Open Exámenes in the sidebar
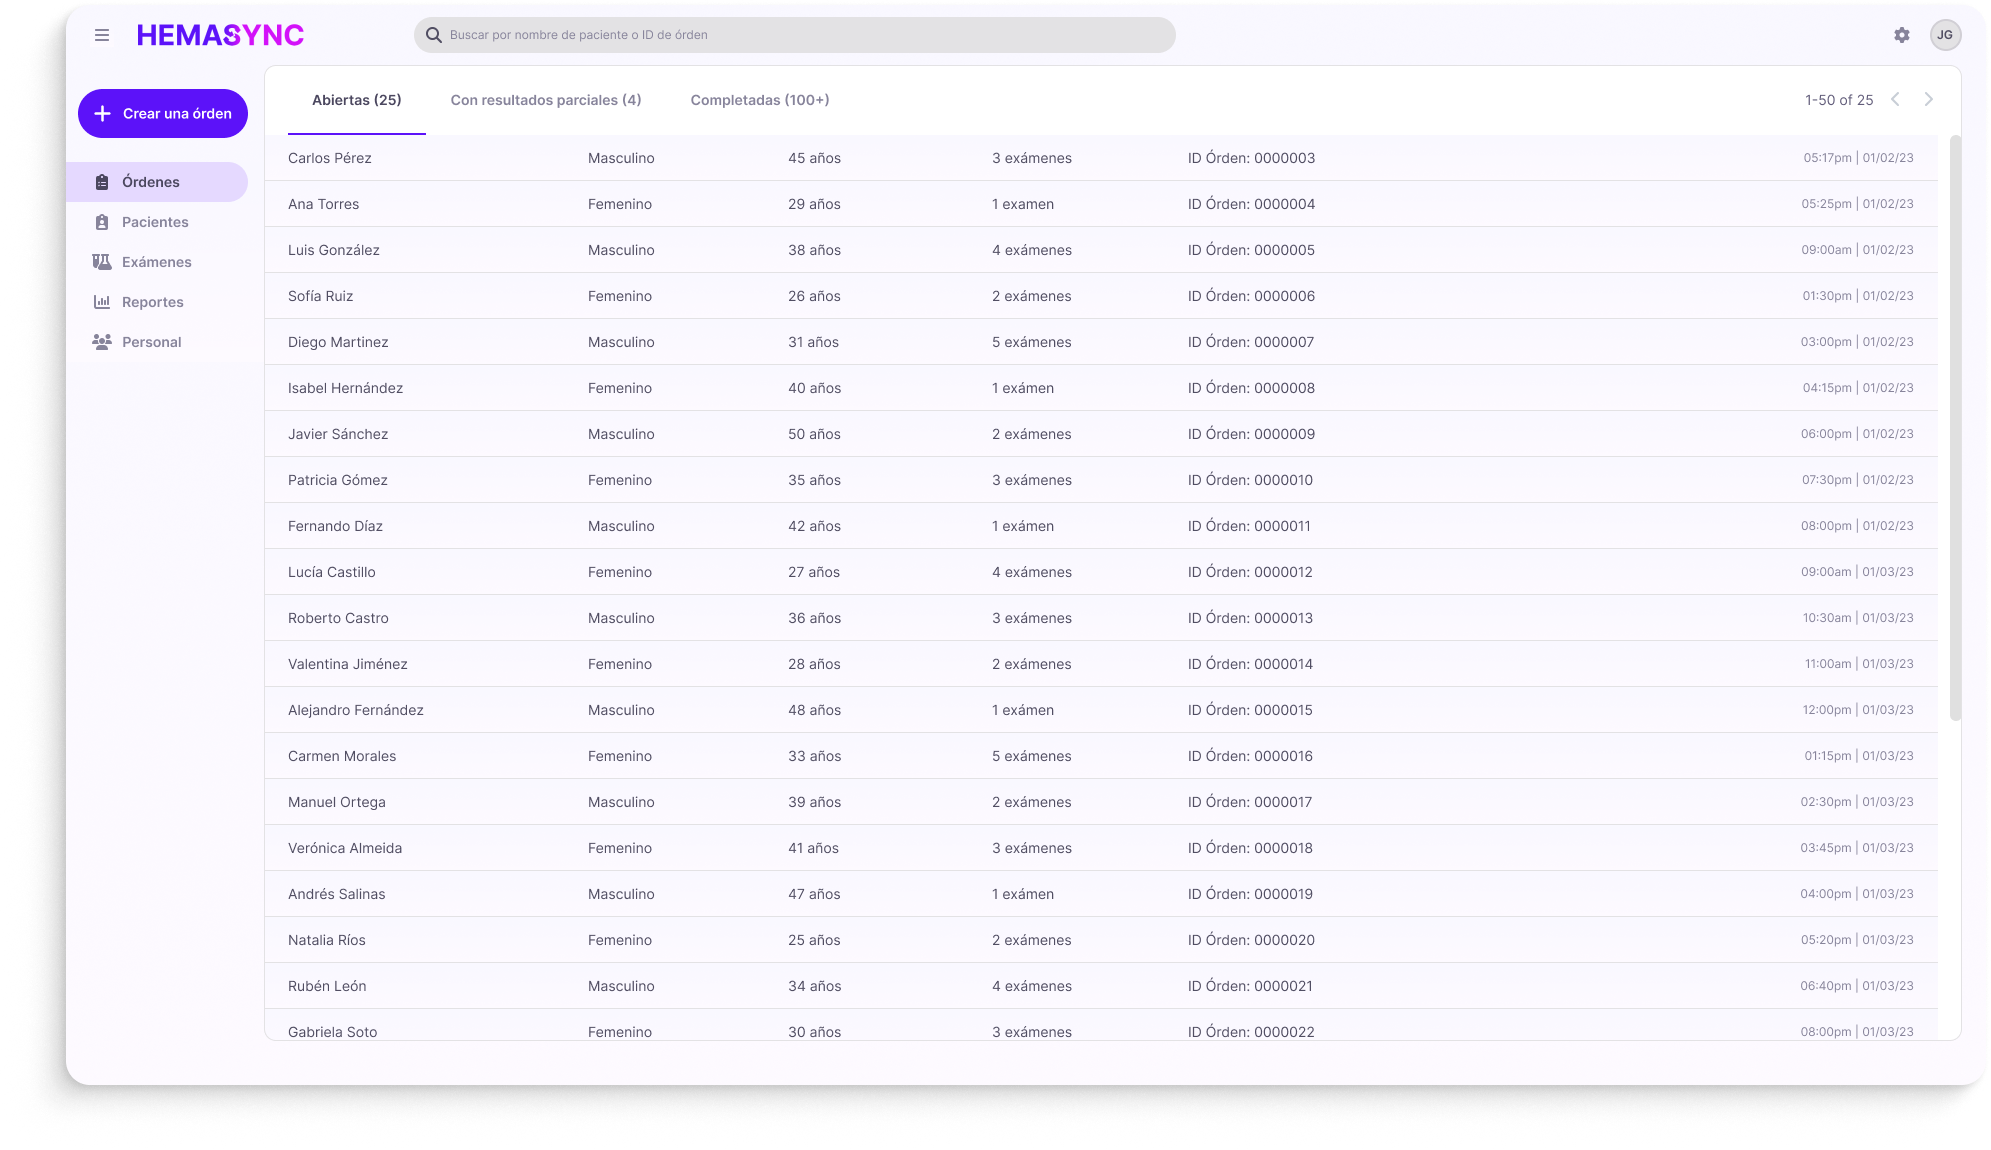 pyautogui.click(x=157, y=262)
